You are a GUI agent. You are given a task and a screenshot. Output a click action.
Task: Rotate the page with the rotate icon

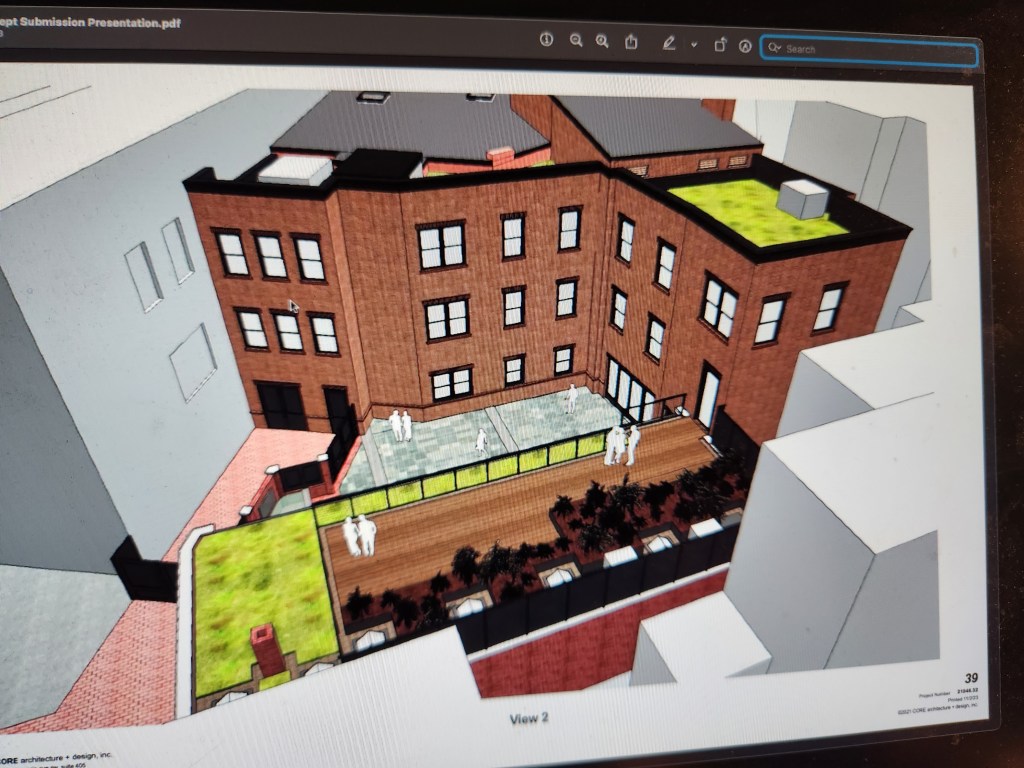coord(720,45)
